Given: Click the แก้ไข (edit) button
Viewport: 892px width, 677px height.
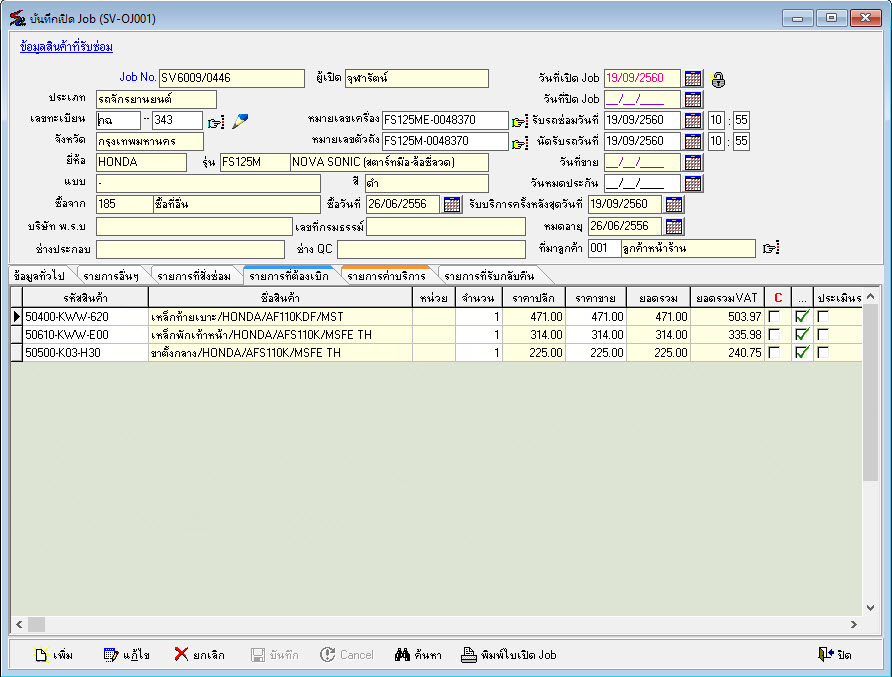Looking at the screenshot, I should tap(127, 655).
